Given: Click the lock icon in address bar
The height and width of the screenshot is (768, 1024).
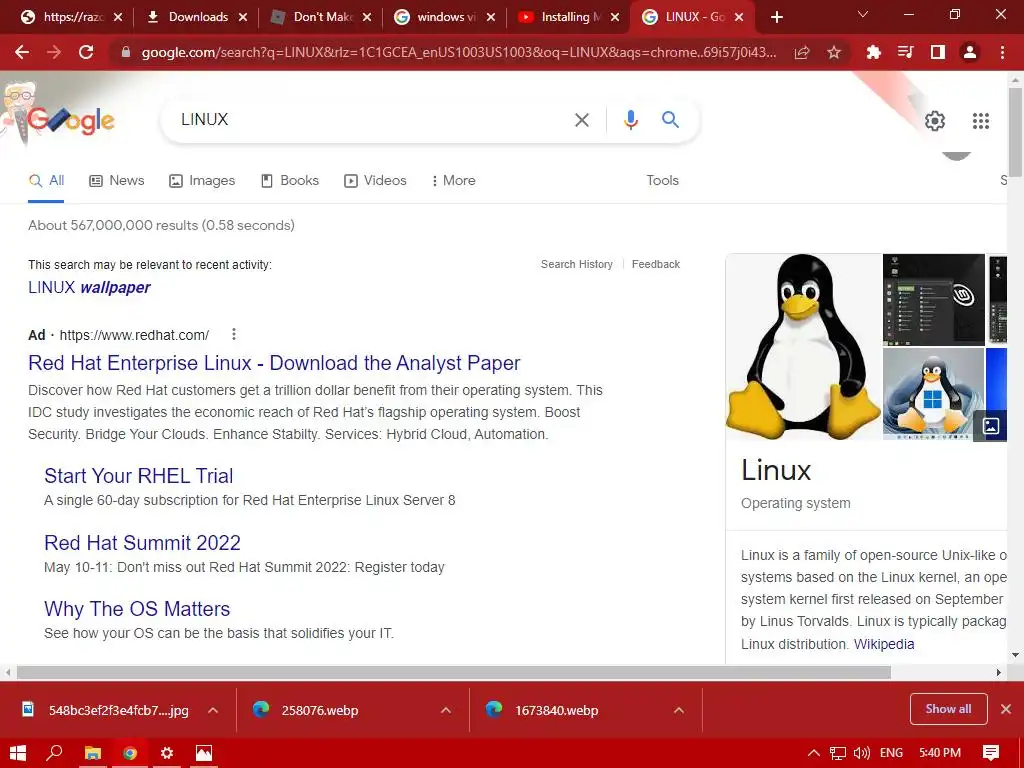Looking at the screenshot, I should pos(126,52).
